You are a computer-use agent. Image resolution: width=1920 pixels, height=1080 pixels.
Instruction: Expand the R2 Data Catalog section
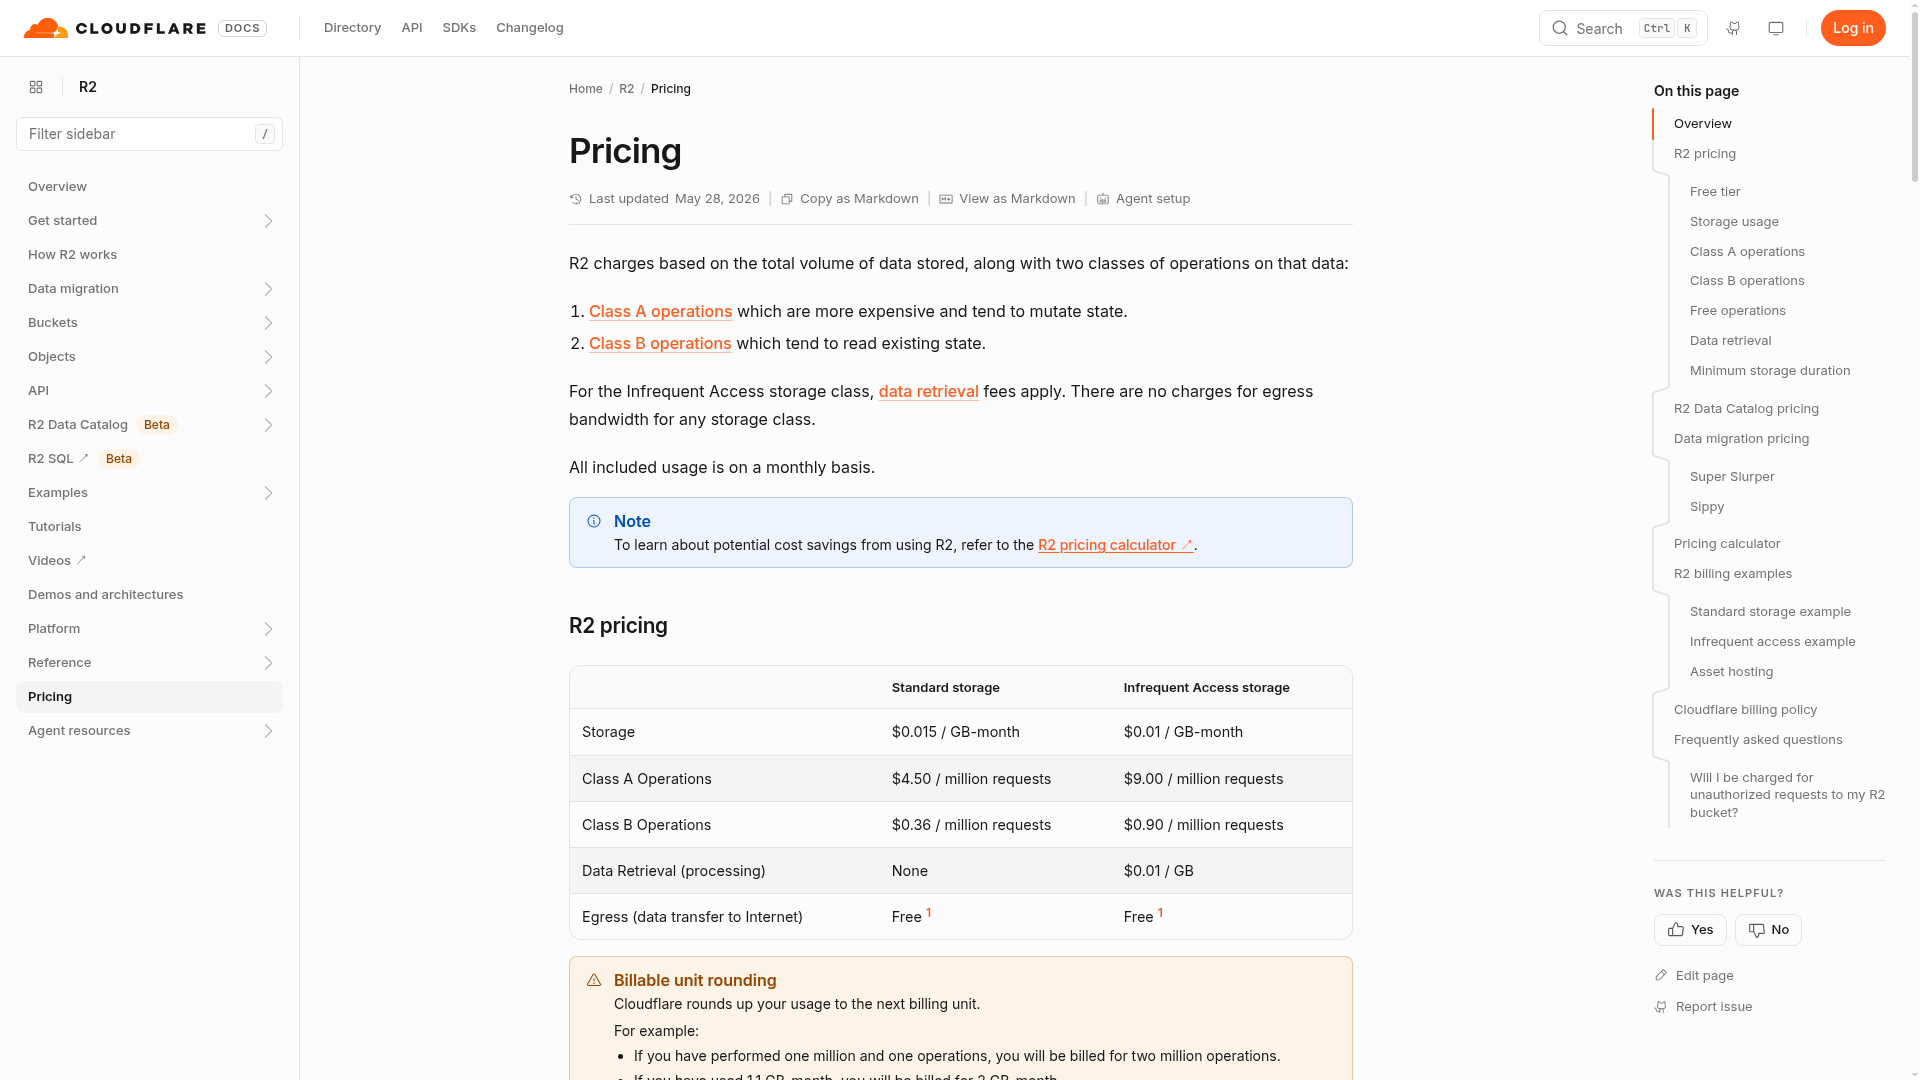[268, 425]
